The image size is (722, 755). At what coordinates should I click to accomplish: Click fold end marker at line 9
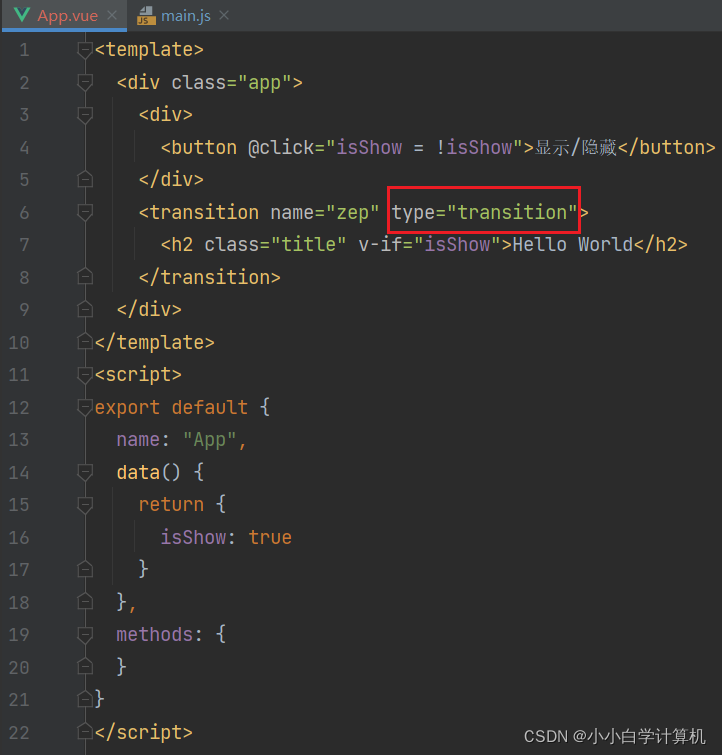pos(85,309)
